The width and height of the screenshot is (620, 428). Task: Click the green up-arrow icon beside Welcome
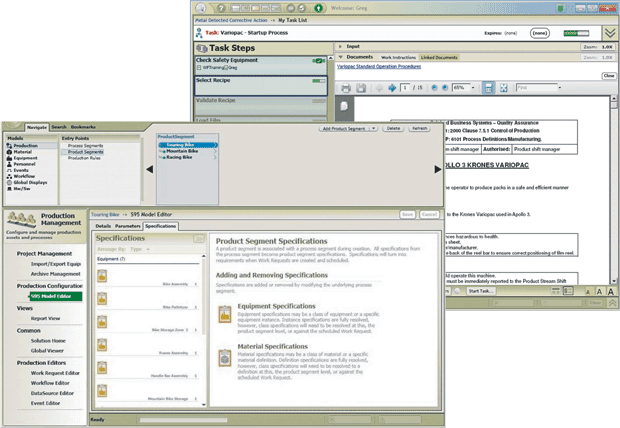(318, 8)
